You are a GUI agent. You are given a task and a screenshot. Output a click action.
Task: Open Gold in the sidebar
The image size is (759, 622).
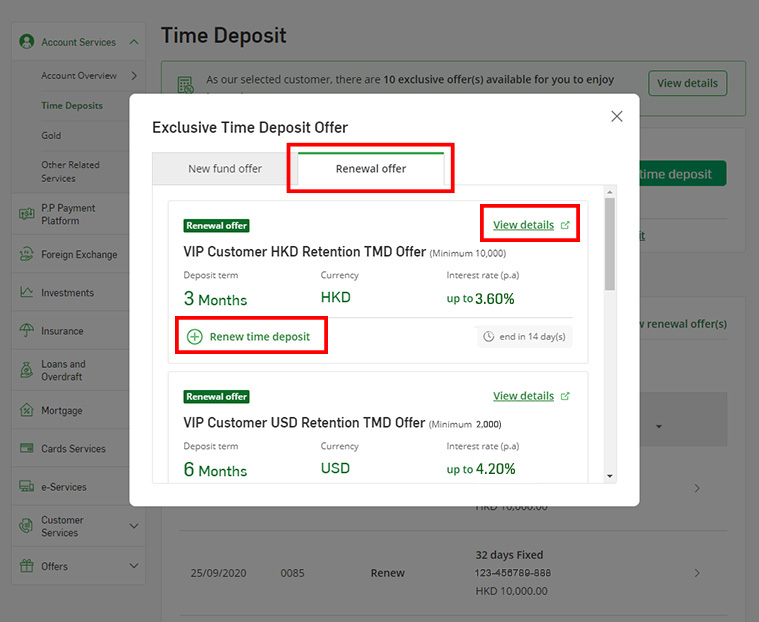(51, 136)
